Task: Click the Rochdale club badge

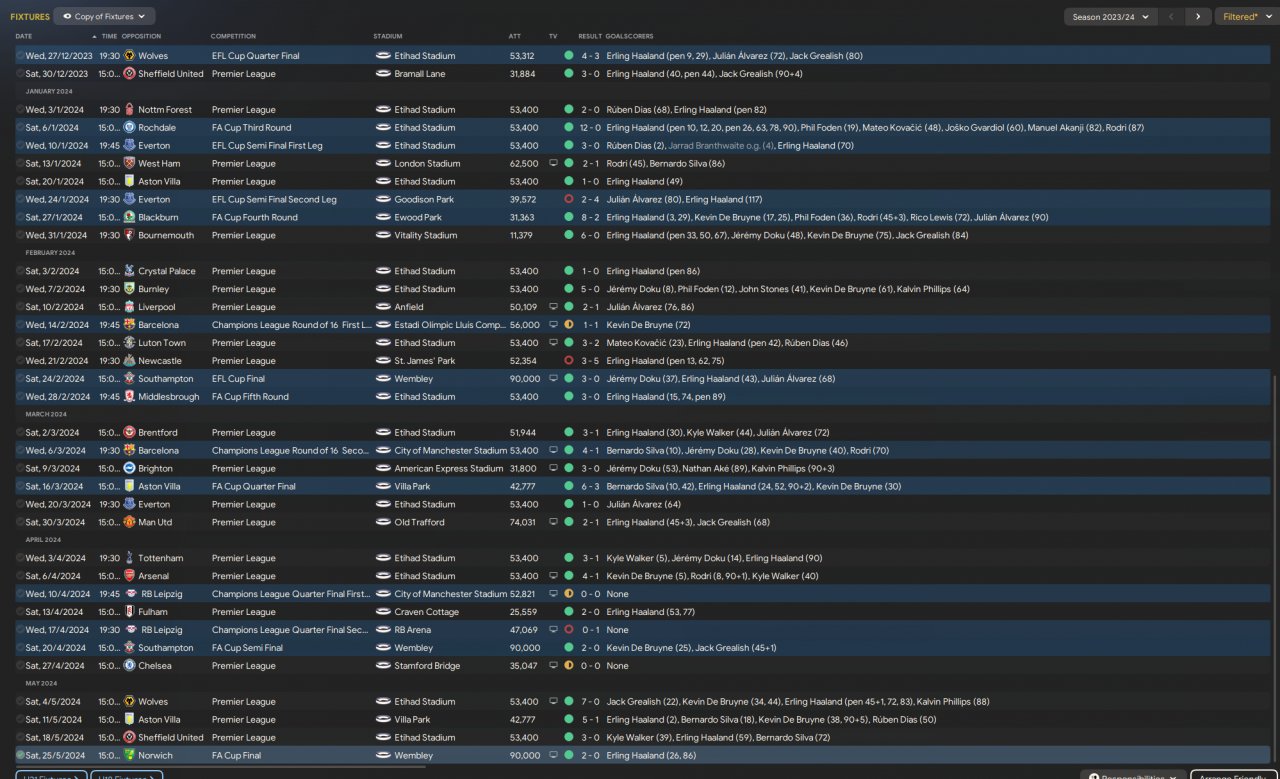Action: coord(129,128)
